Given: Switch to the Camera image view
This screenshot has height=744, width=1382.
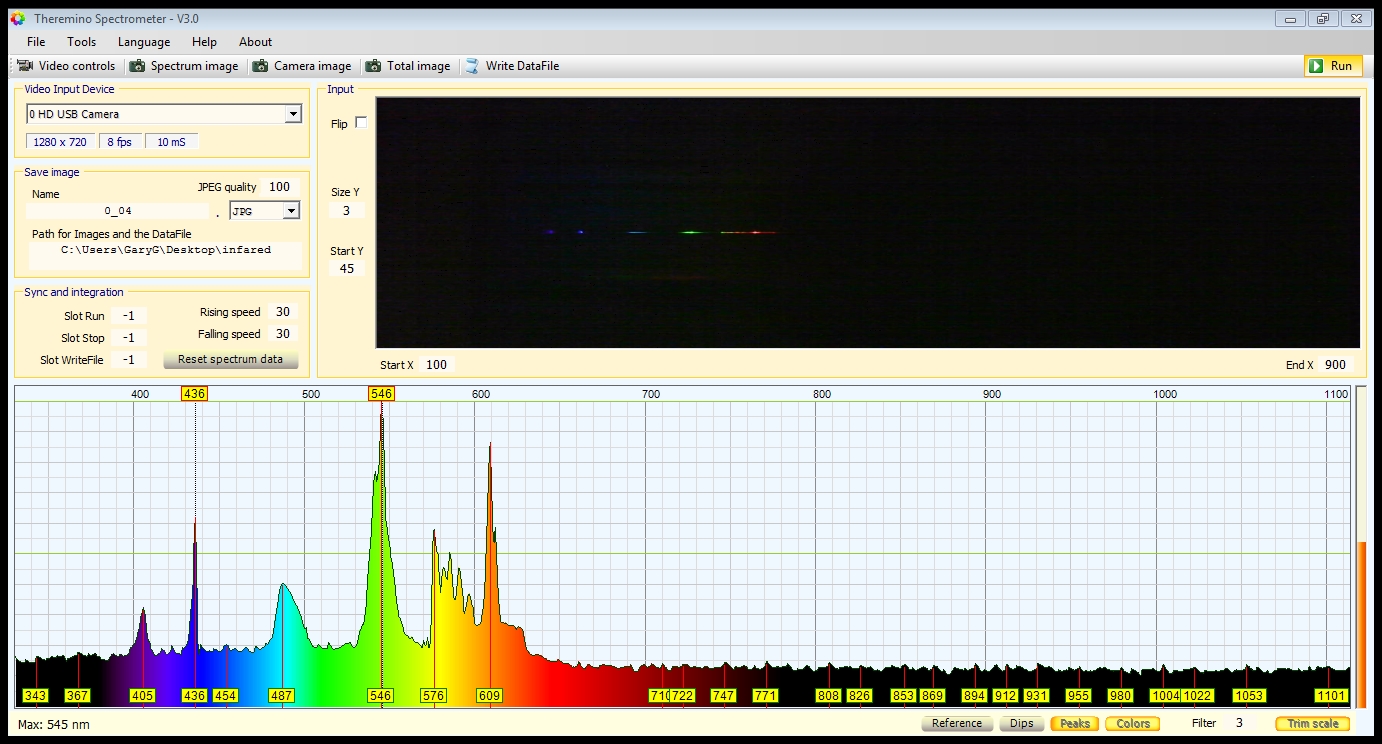Looking at the screenshot, I should point(301,66).
